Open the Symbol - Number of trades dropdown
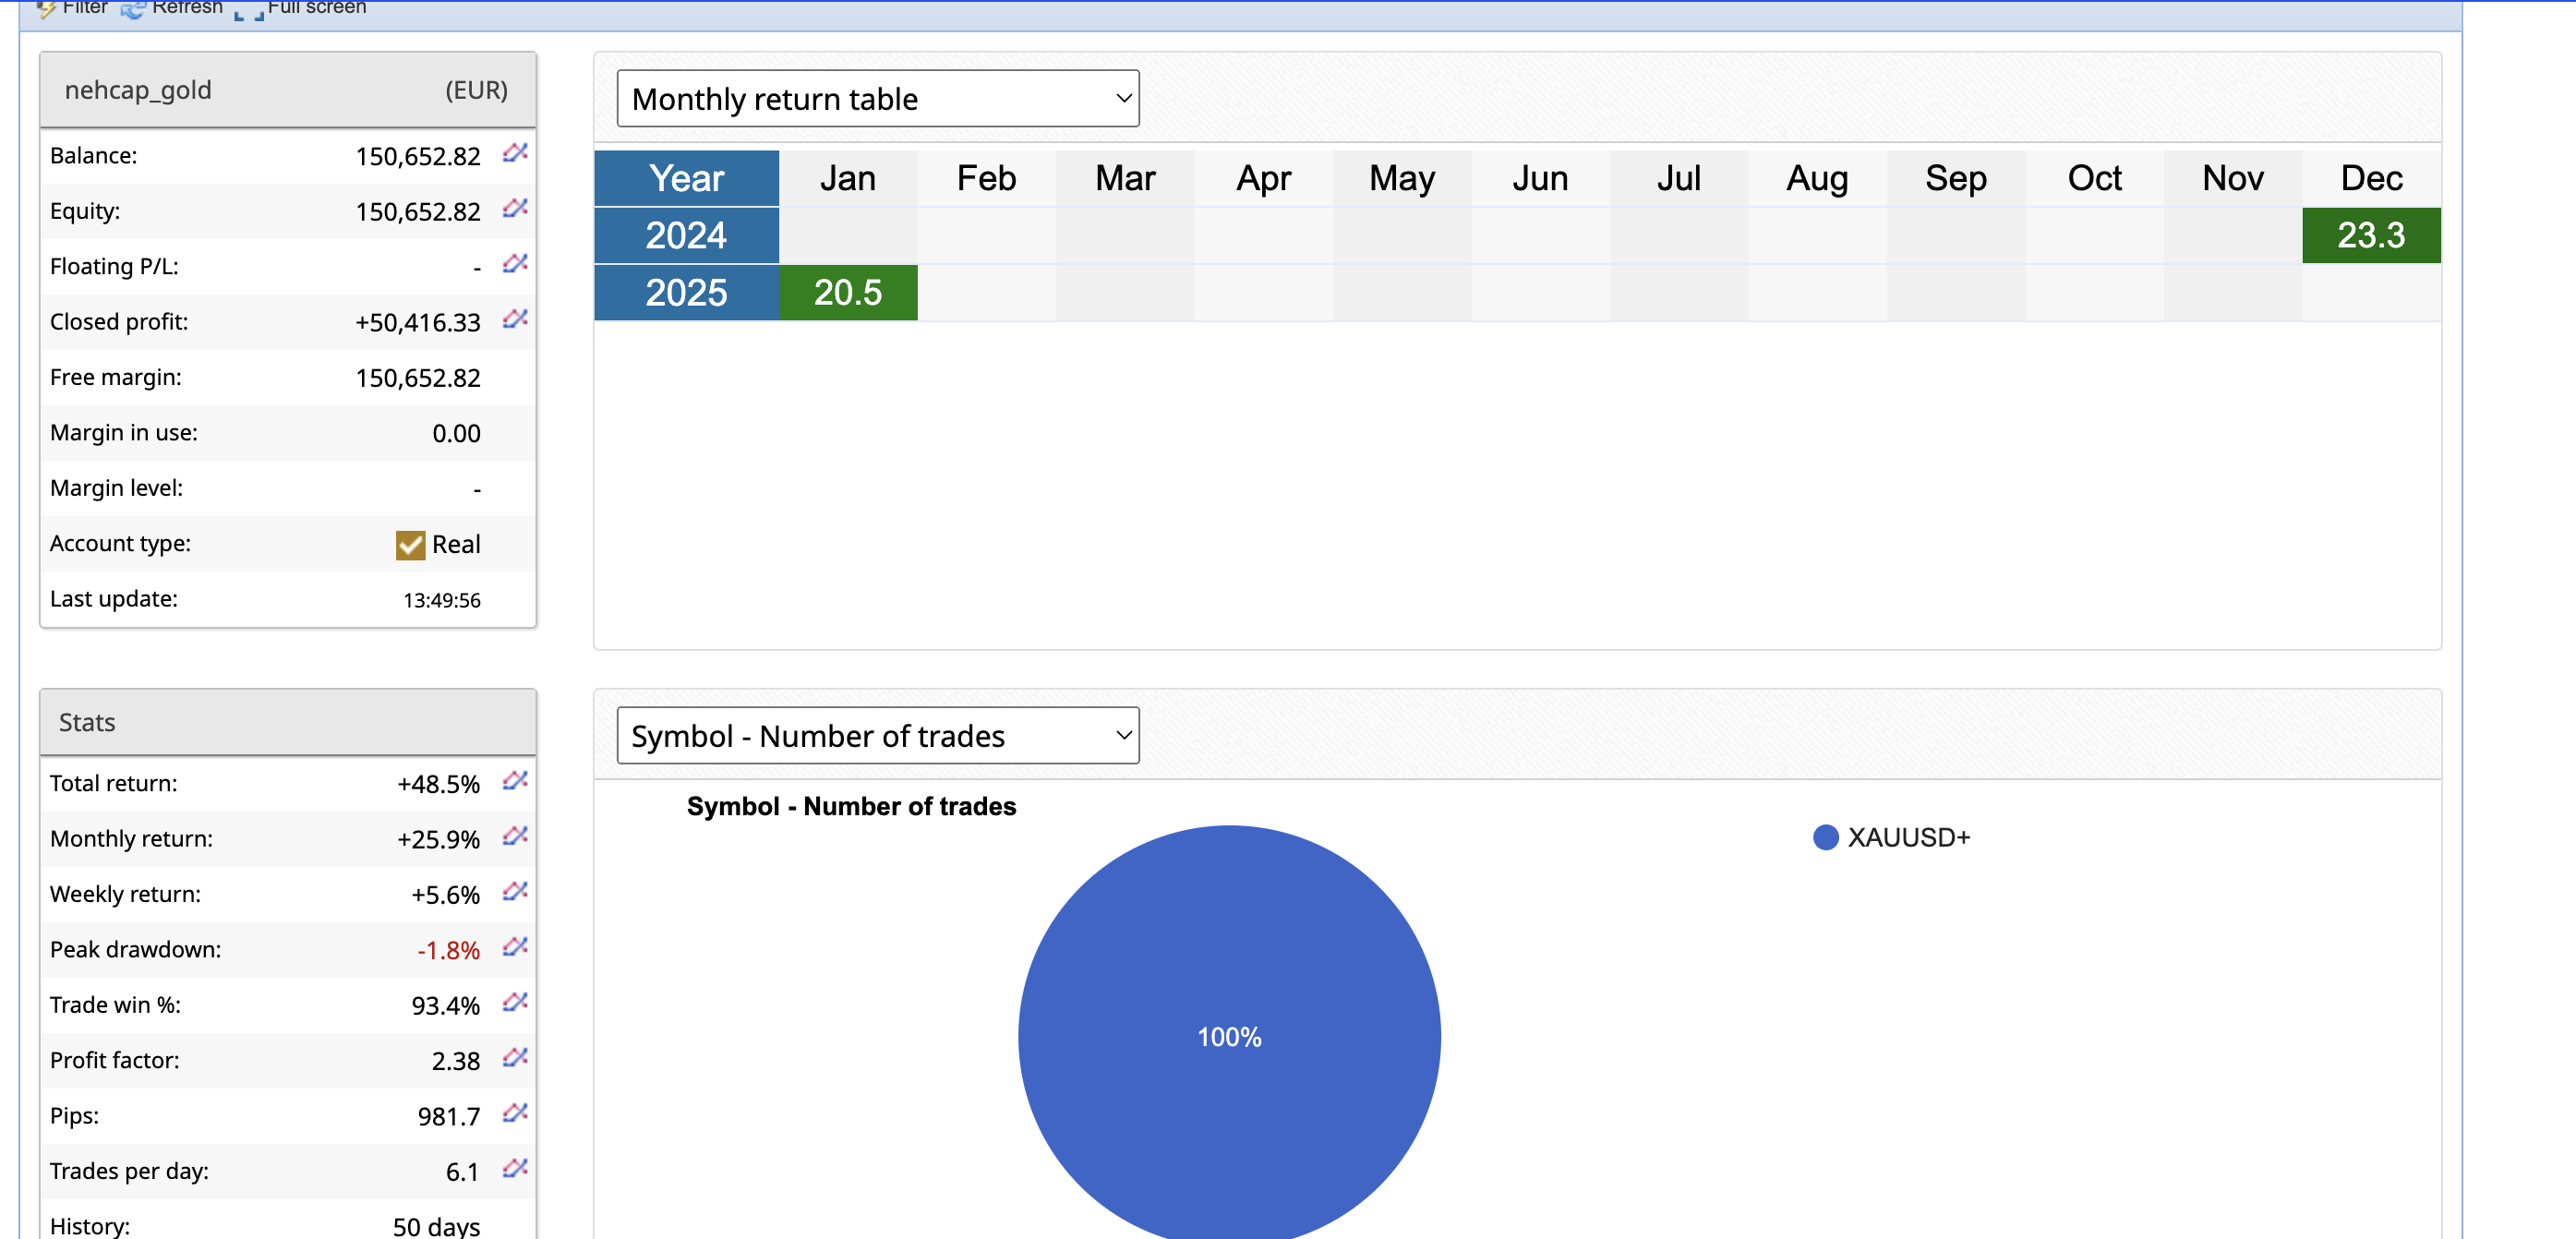The width and height of the screenshot is (2576, 1239). [x=877, y=736]
